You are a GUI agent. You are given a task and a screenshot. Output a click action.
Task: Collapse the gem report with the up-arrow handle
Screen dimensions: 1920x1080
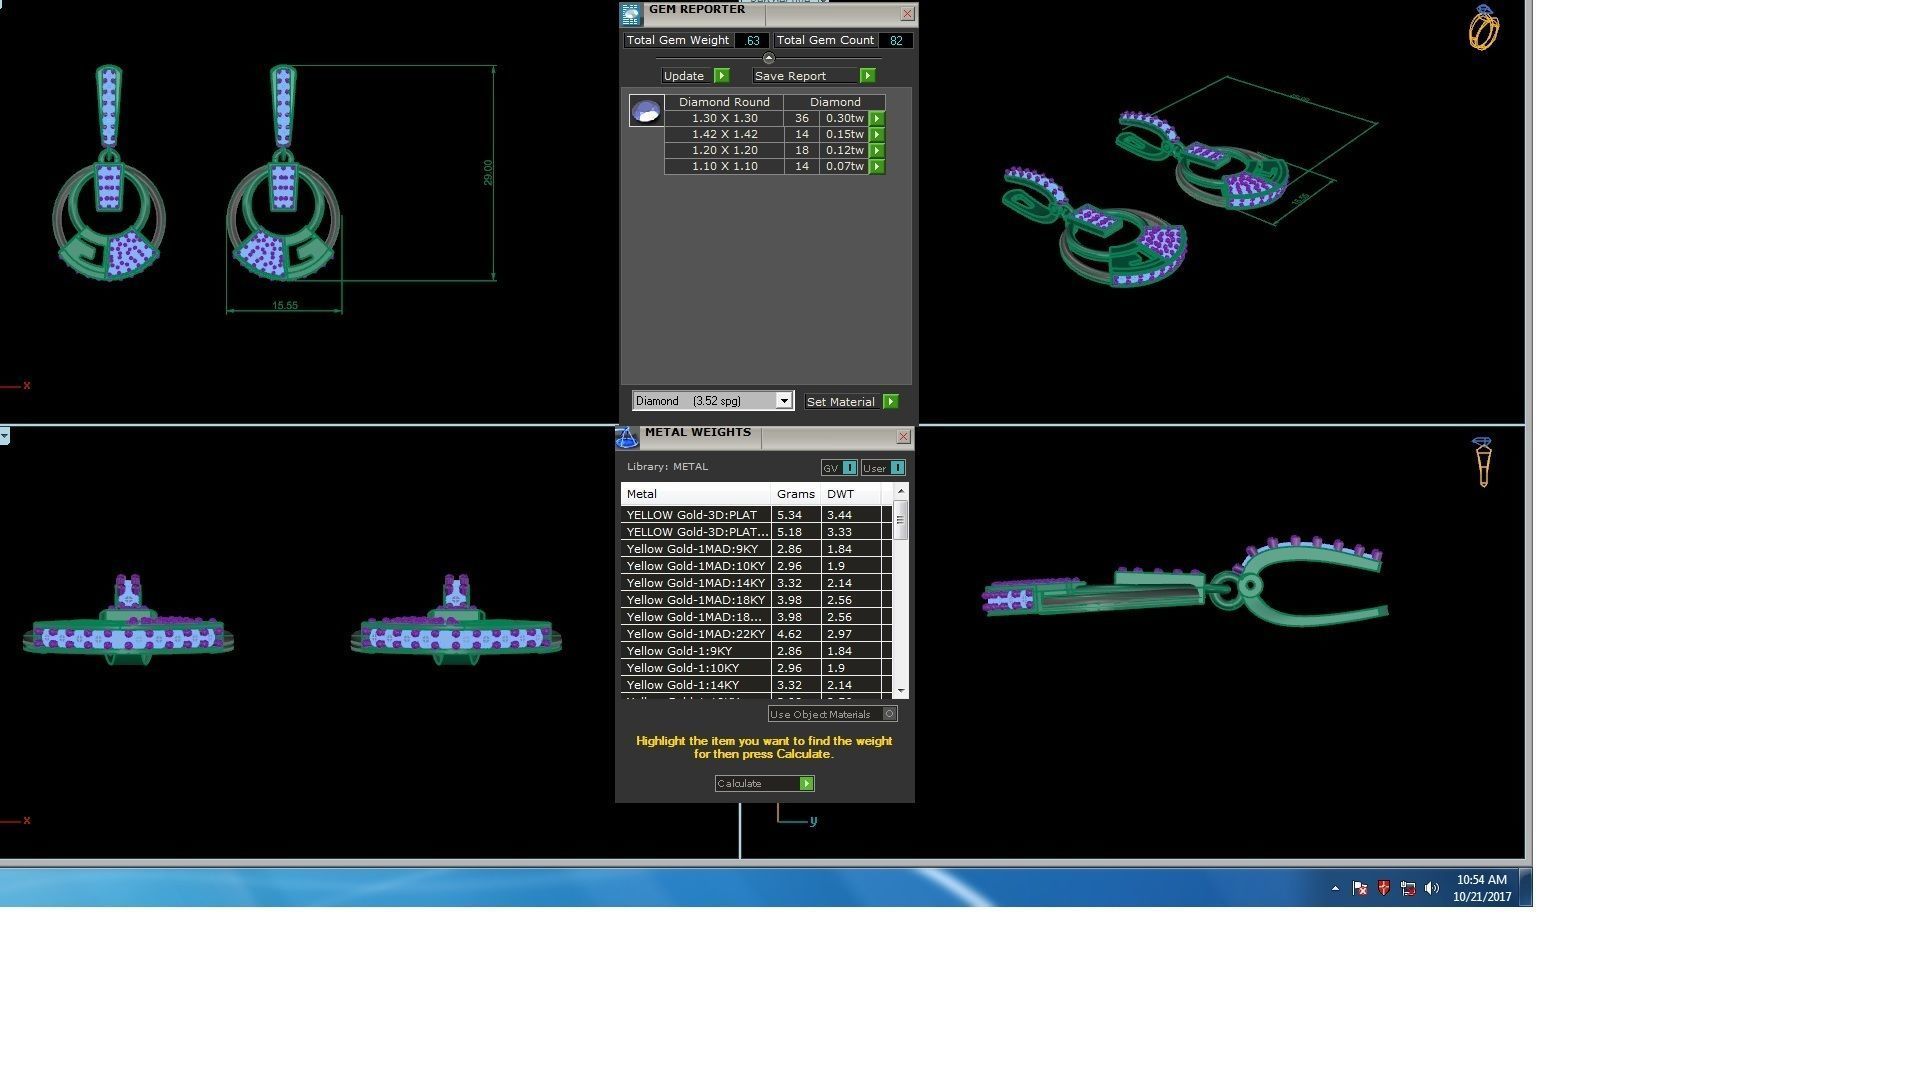(768, 58)
